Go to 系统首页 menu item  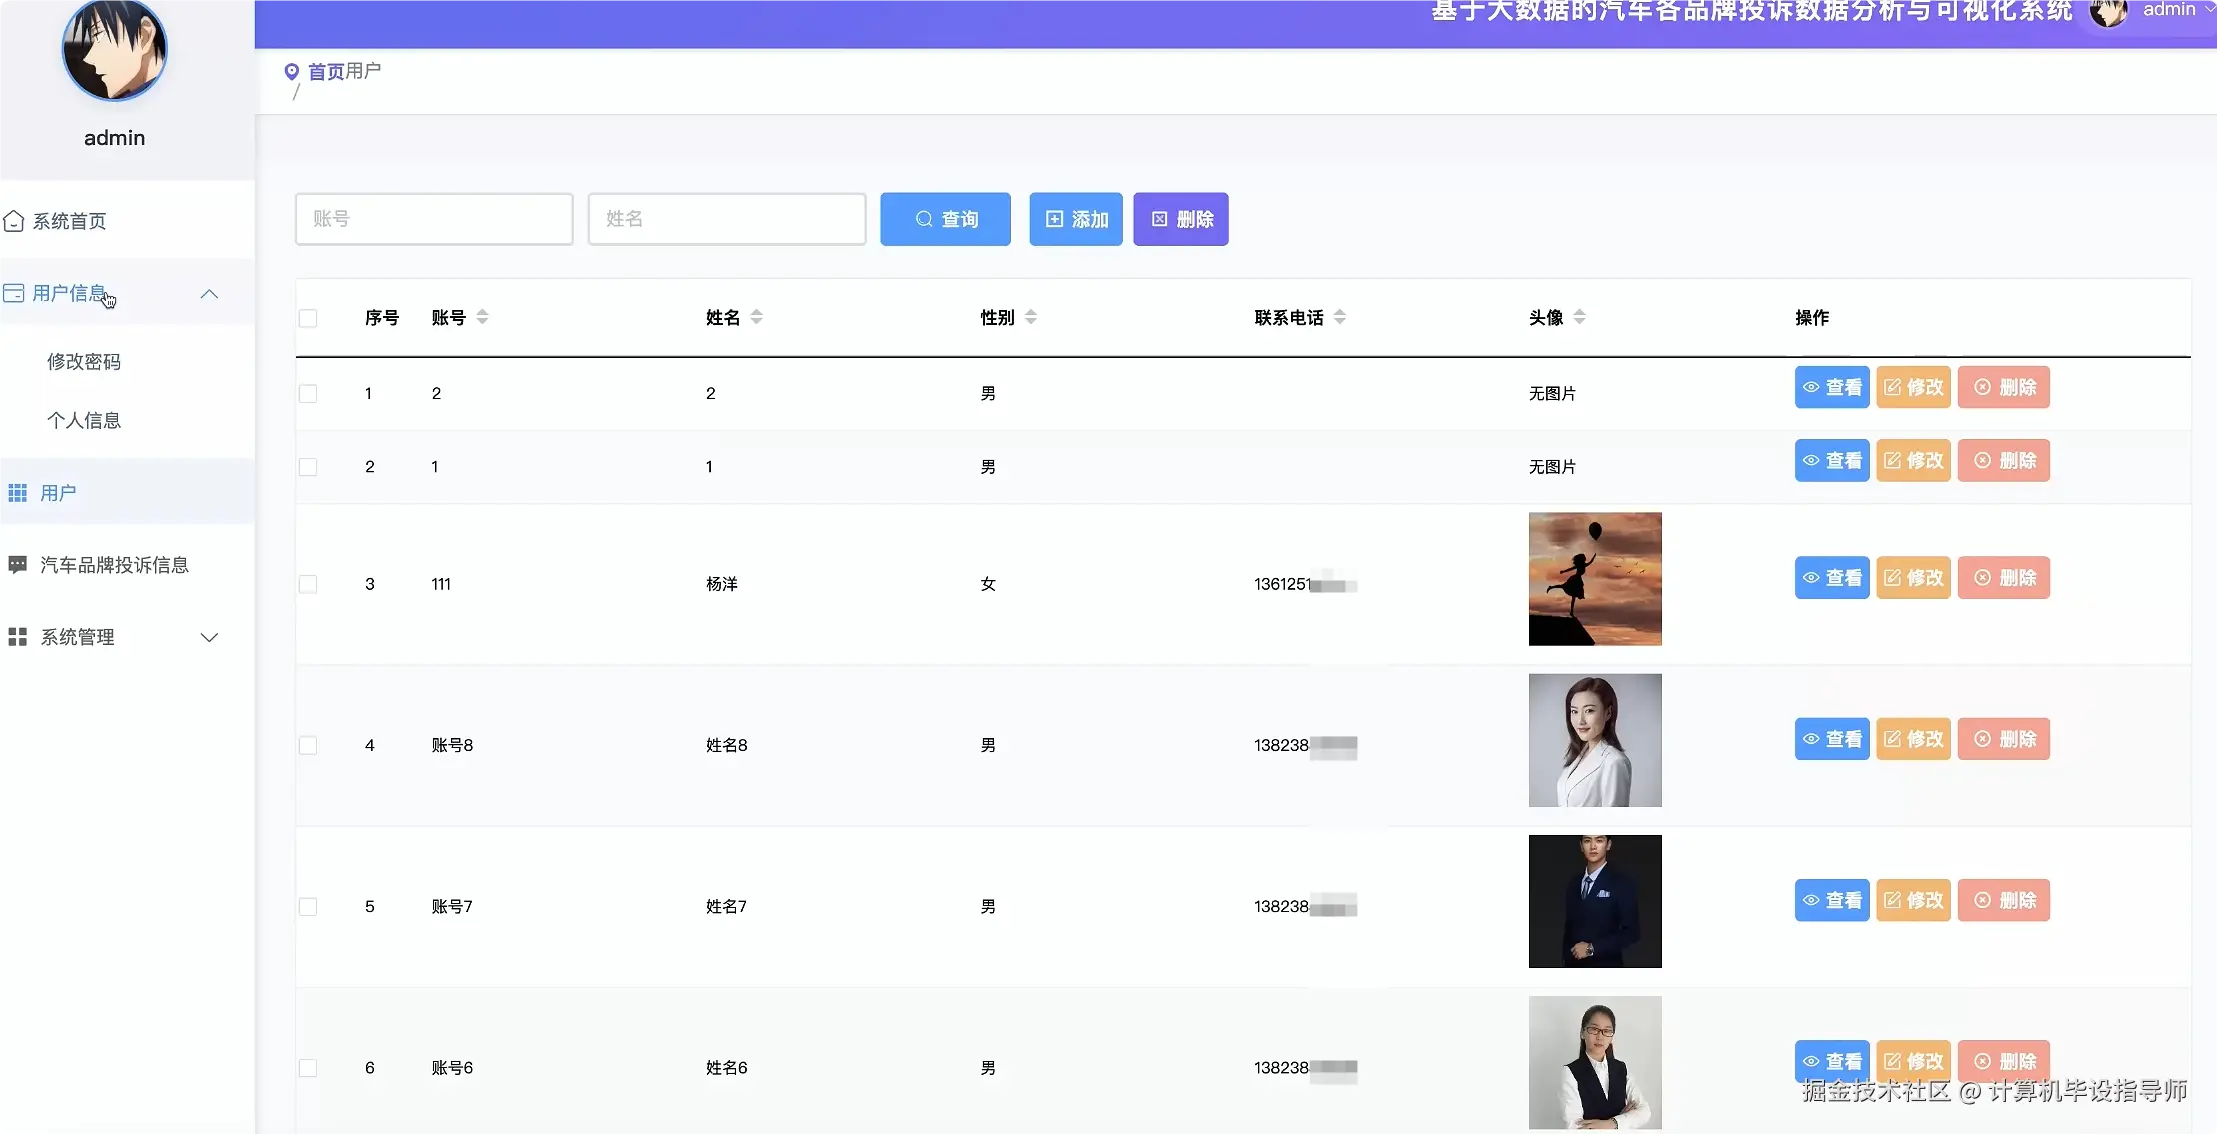click(127, 221)
